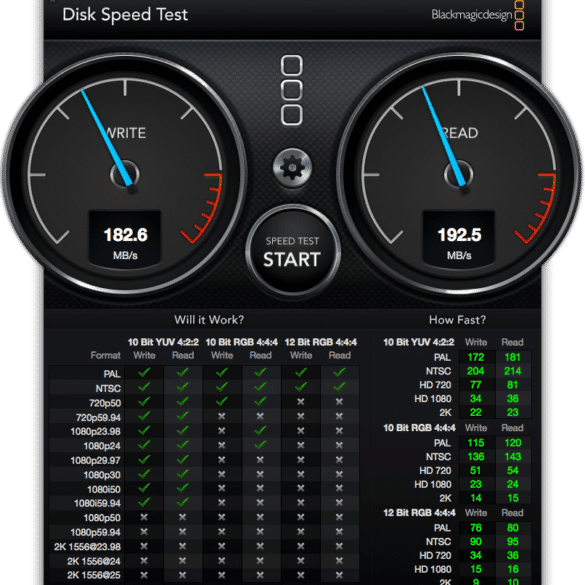Click 1080p59.94 read cross under 10 Bit YUV

point(182,531)
